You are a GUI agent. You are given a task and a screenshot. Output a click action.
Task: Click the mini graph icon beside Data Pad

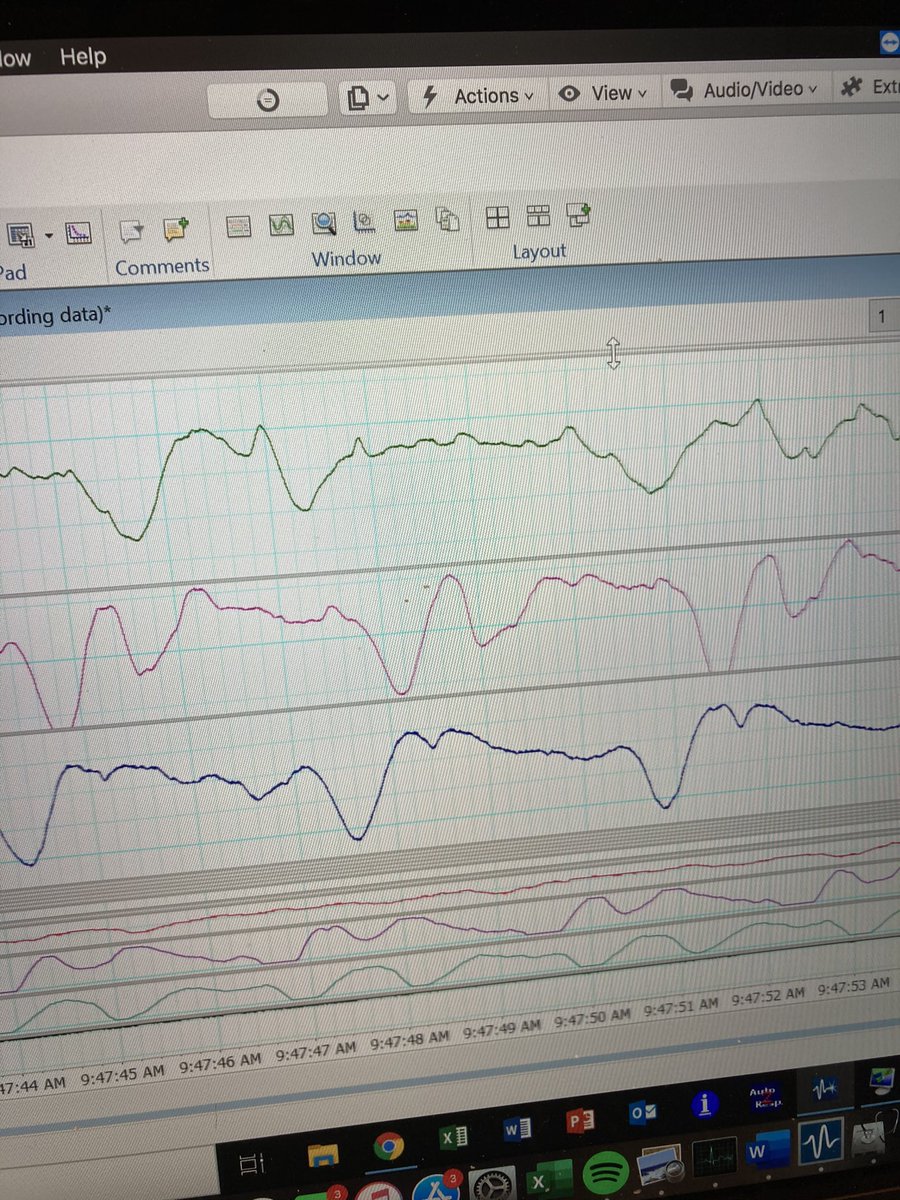tap(79, 234)
